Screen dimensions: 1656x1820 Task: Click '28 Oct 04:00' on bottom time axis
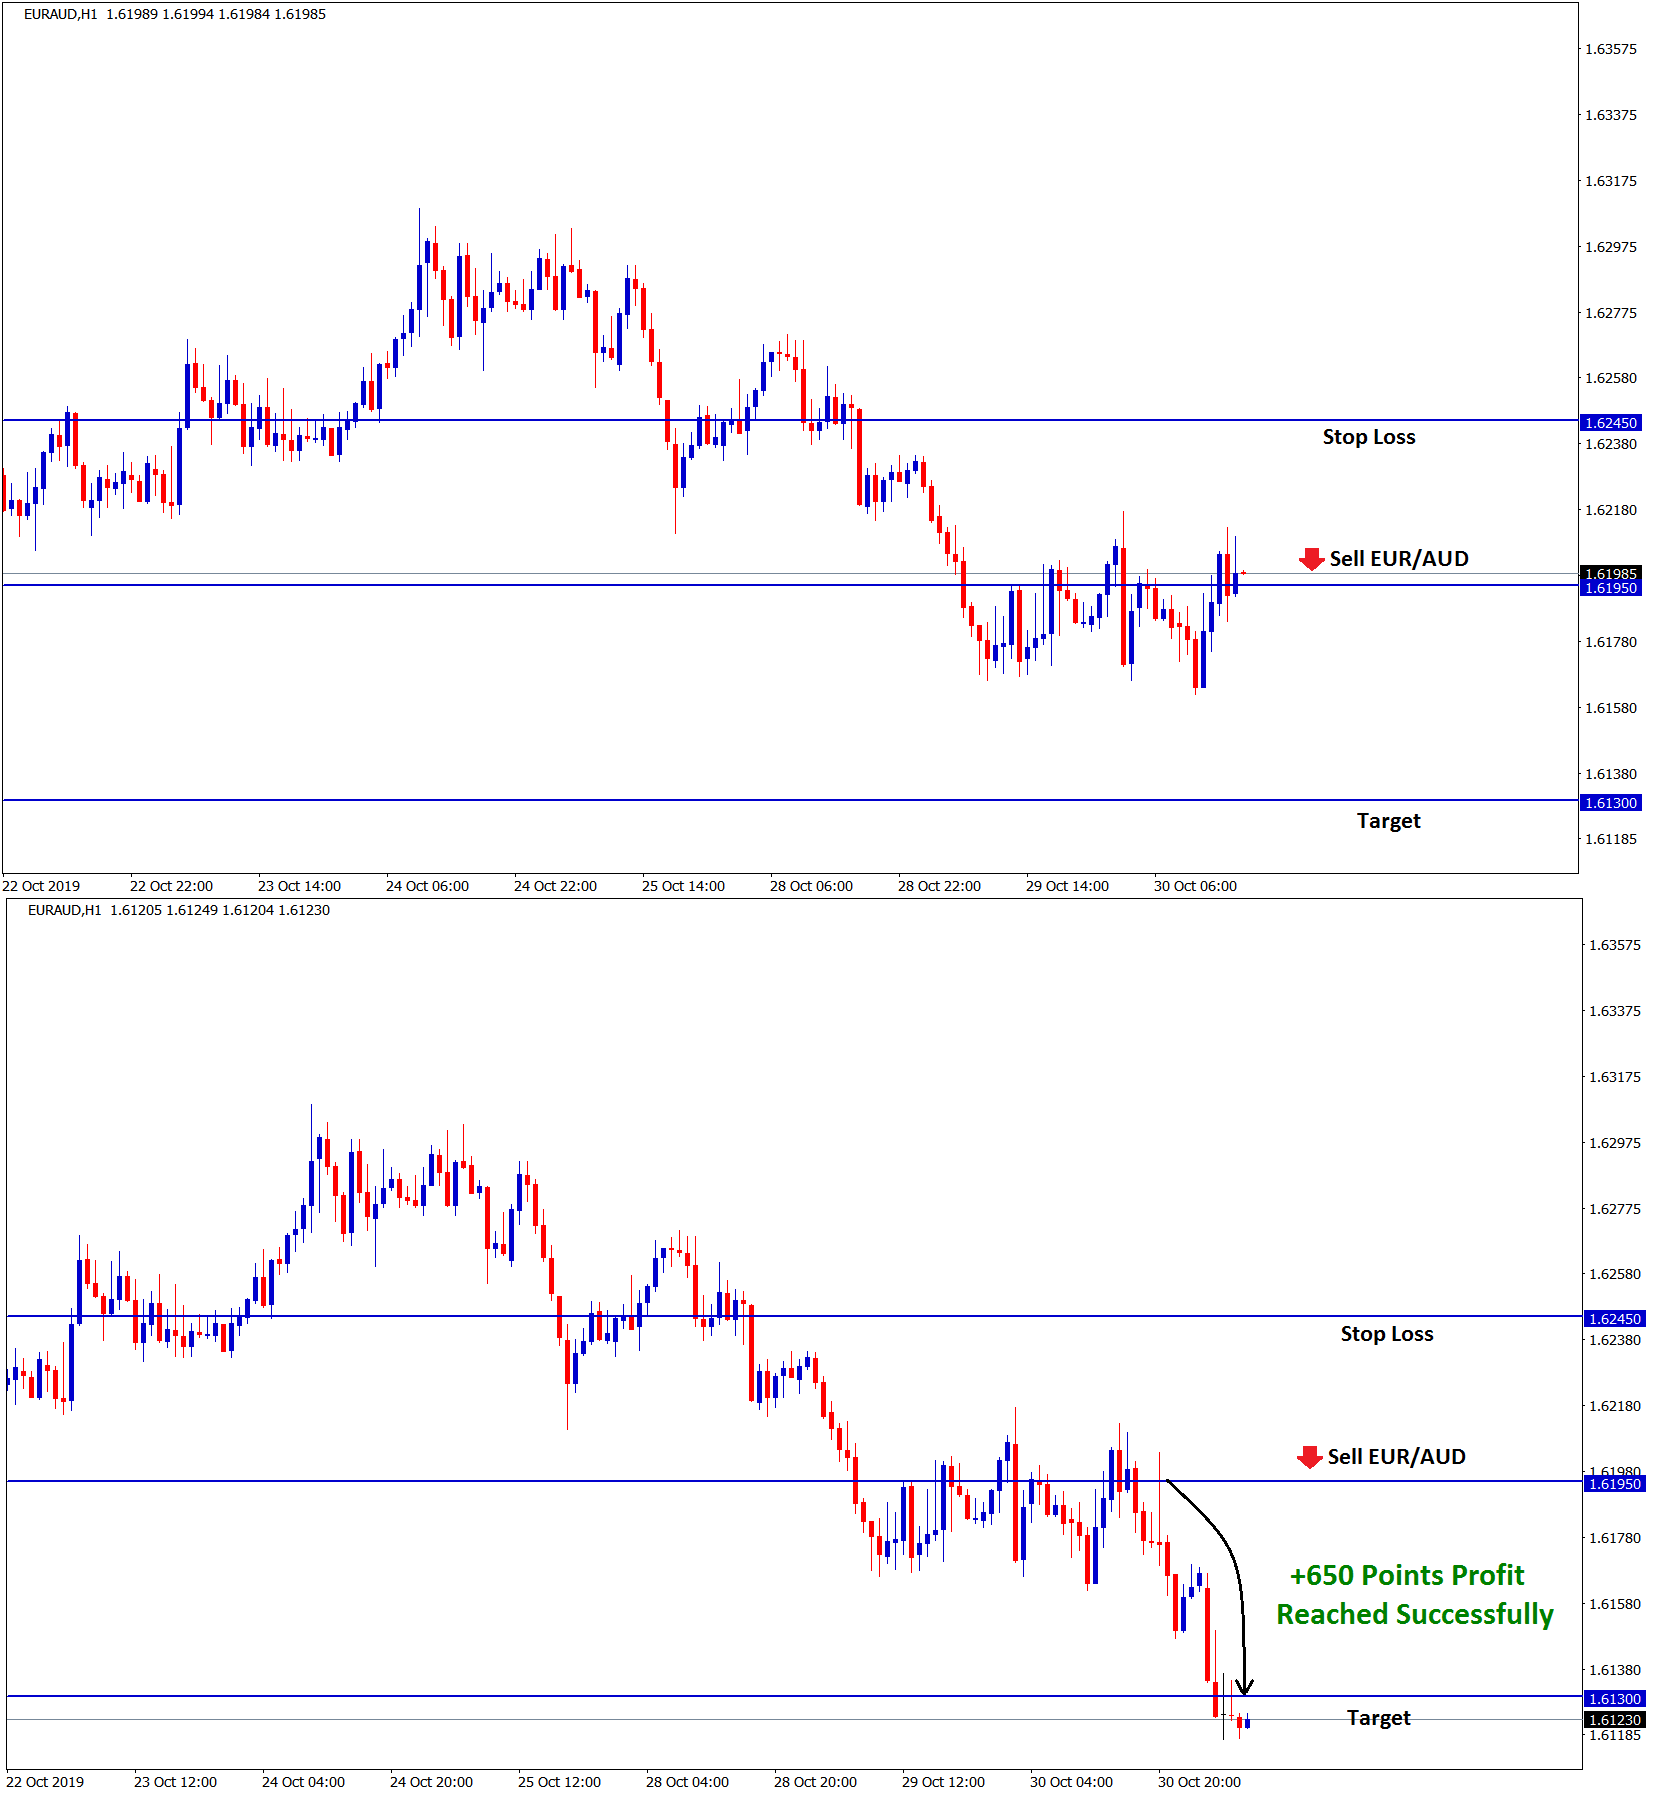coord(687,1782)
